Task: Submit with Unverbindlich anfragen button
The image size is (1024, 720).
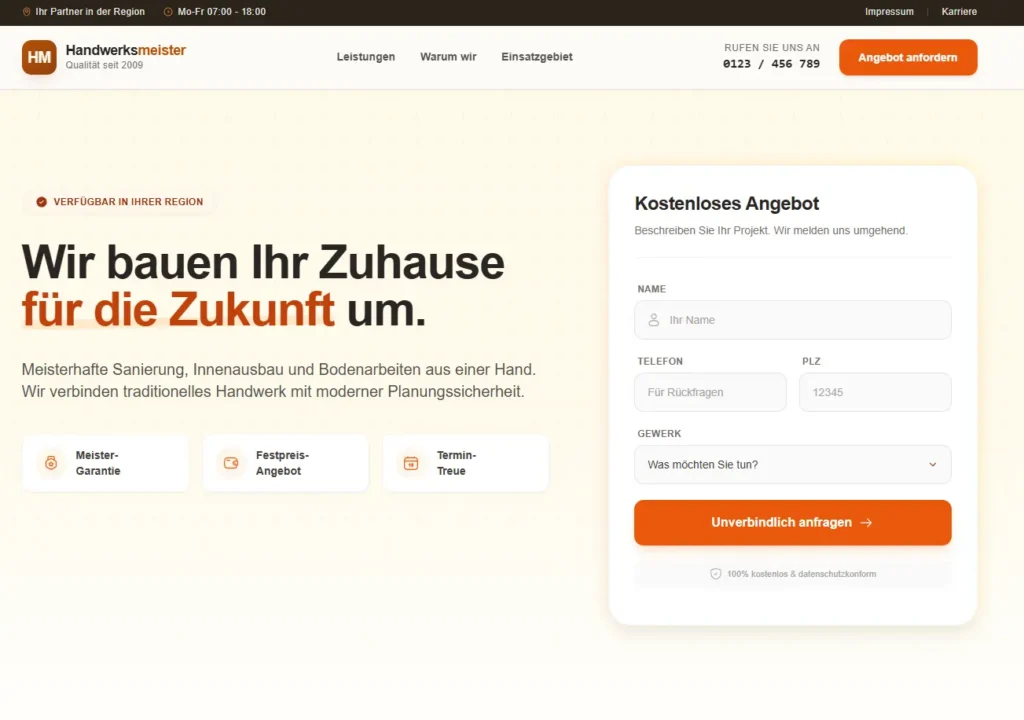Action: (x=792, y=522)
